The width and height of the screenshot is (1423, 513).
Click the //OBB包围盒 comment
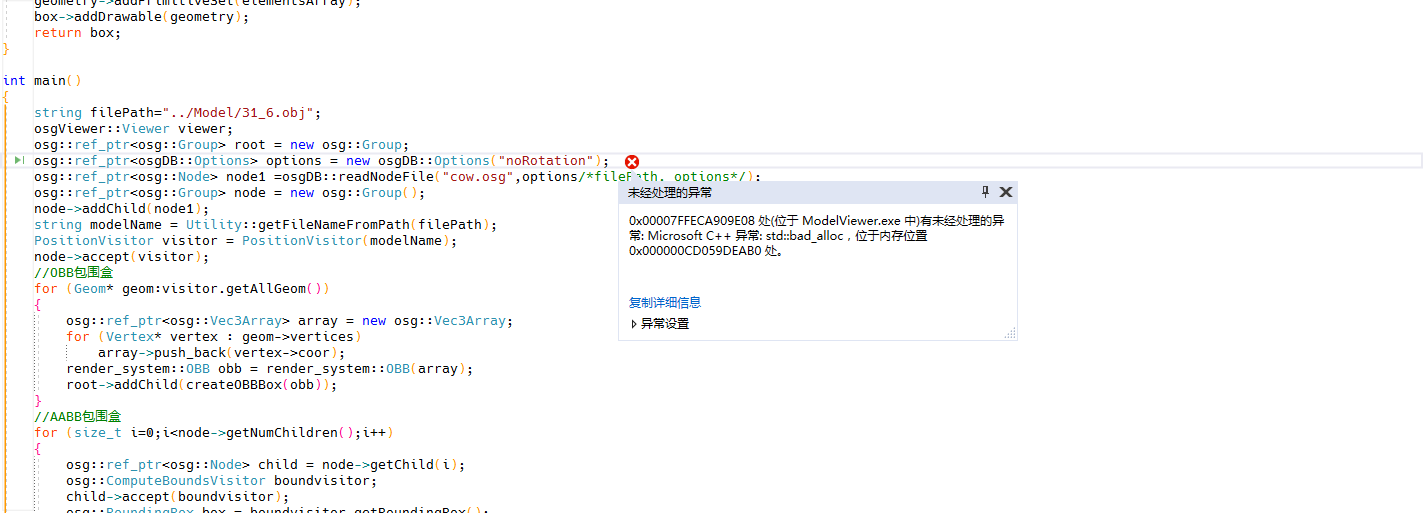74,272
